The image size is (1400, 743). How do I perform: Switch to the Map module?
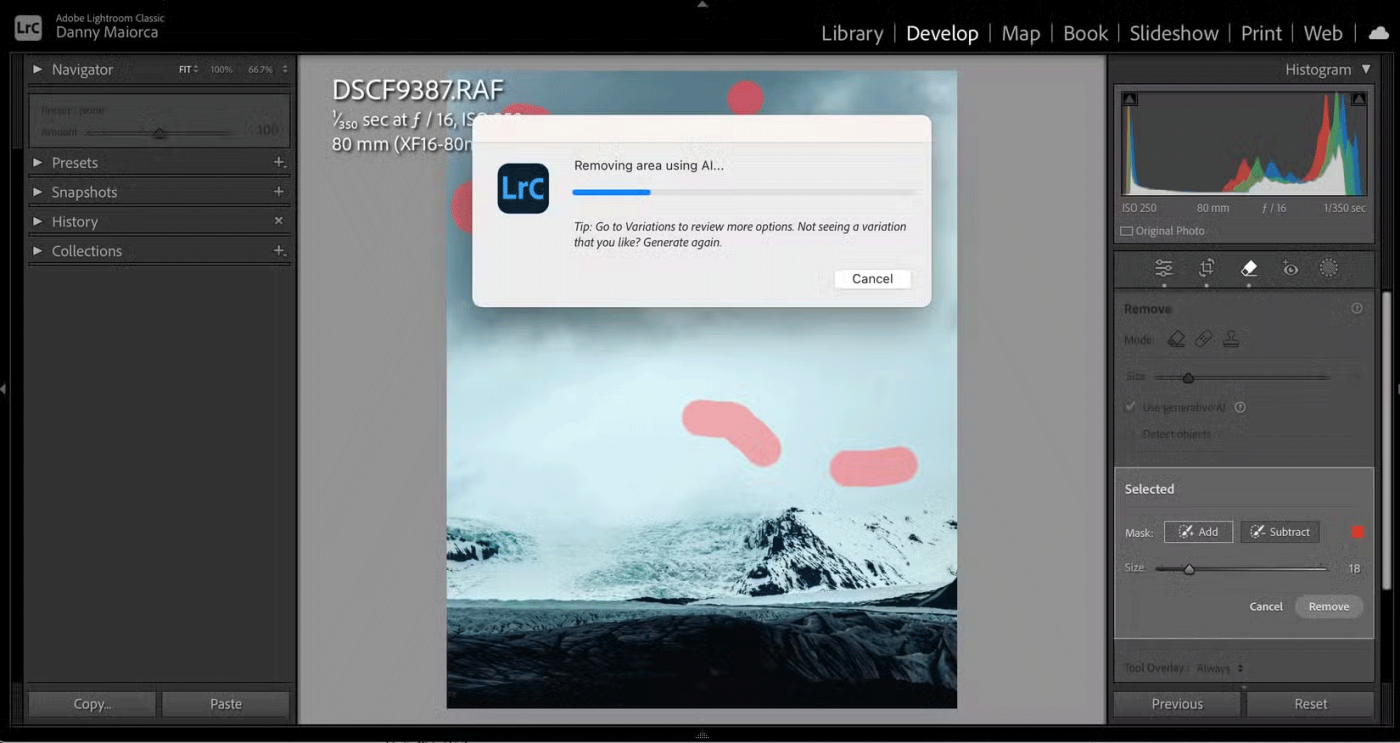[x=1021, y=33]
